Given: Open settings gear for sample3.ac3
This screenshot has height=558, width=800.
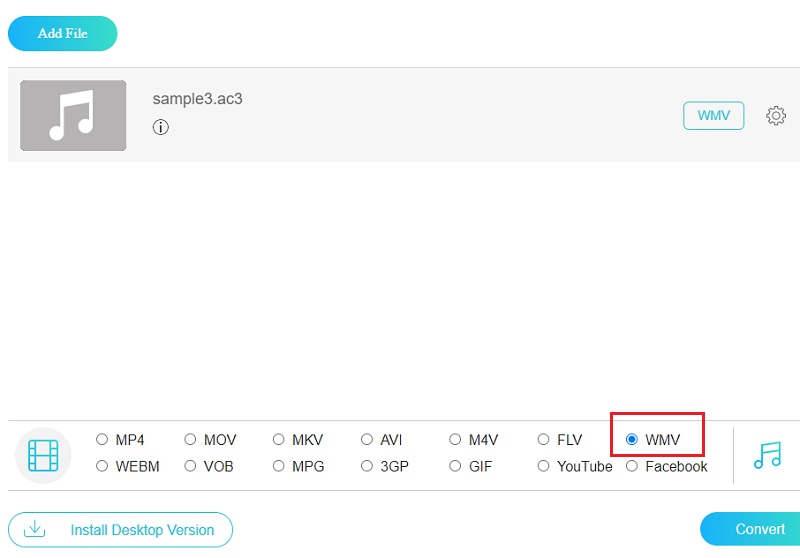Looking at the screenshot, I should [x=775, y=116].
